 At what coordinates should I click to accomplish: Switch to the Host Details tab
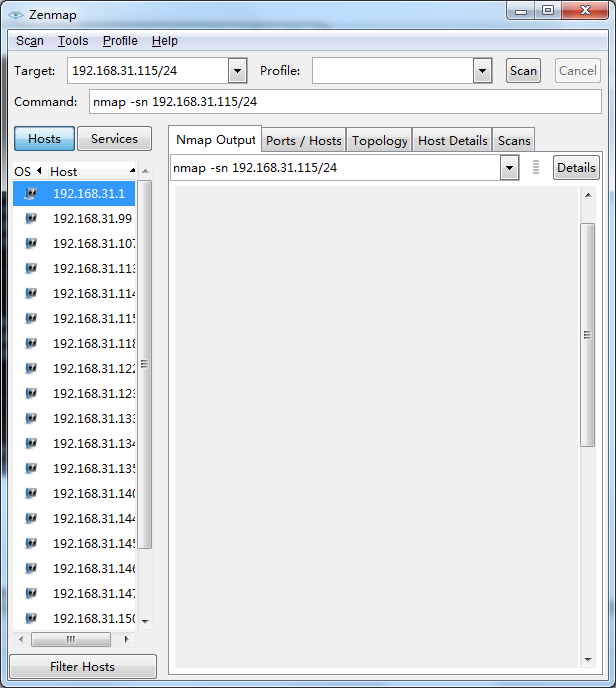click(452, 140)
